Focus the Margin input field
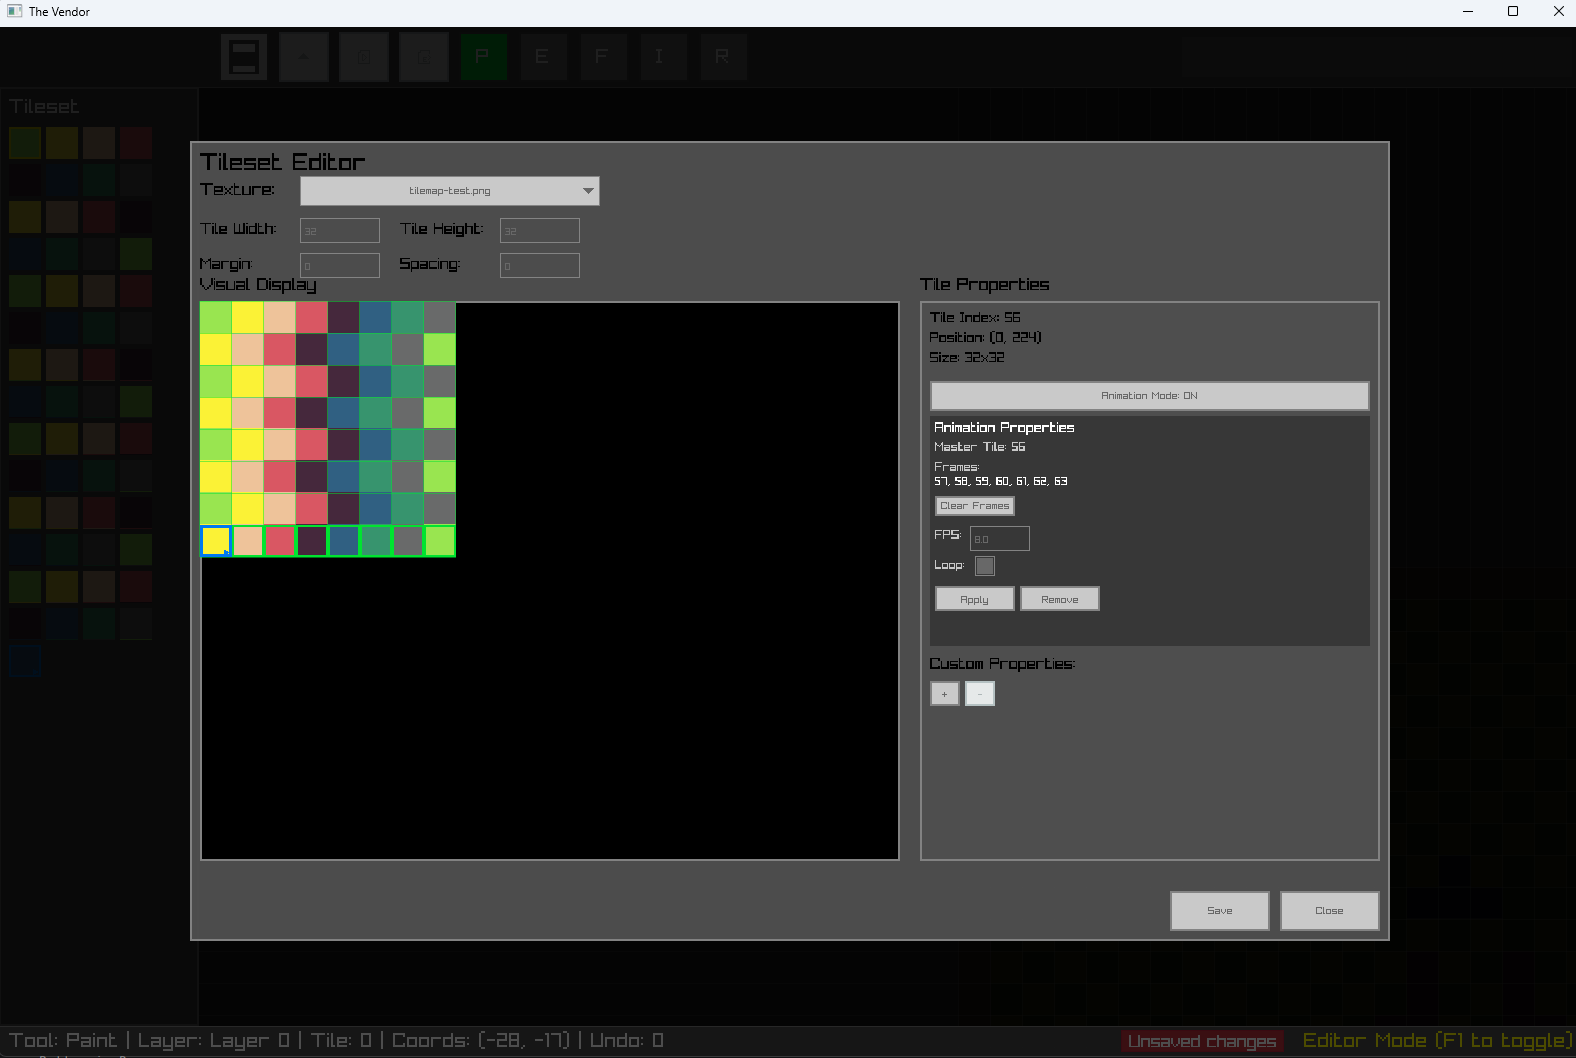Viewport: 1576px width, 1058px height. coord(340,266)
